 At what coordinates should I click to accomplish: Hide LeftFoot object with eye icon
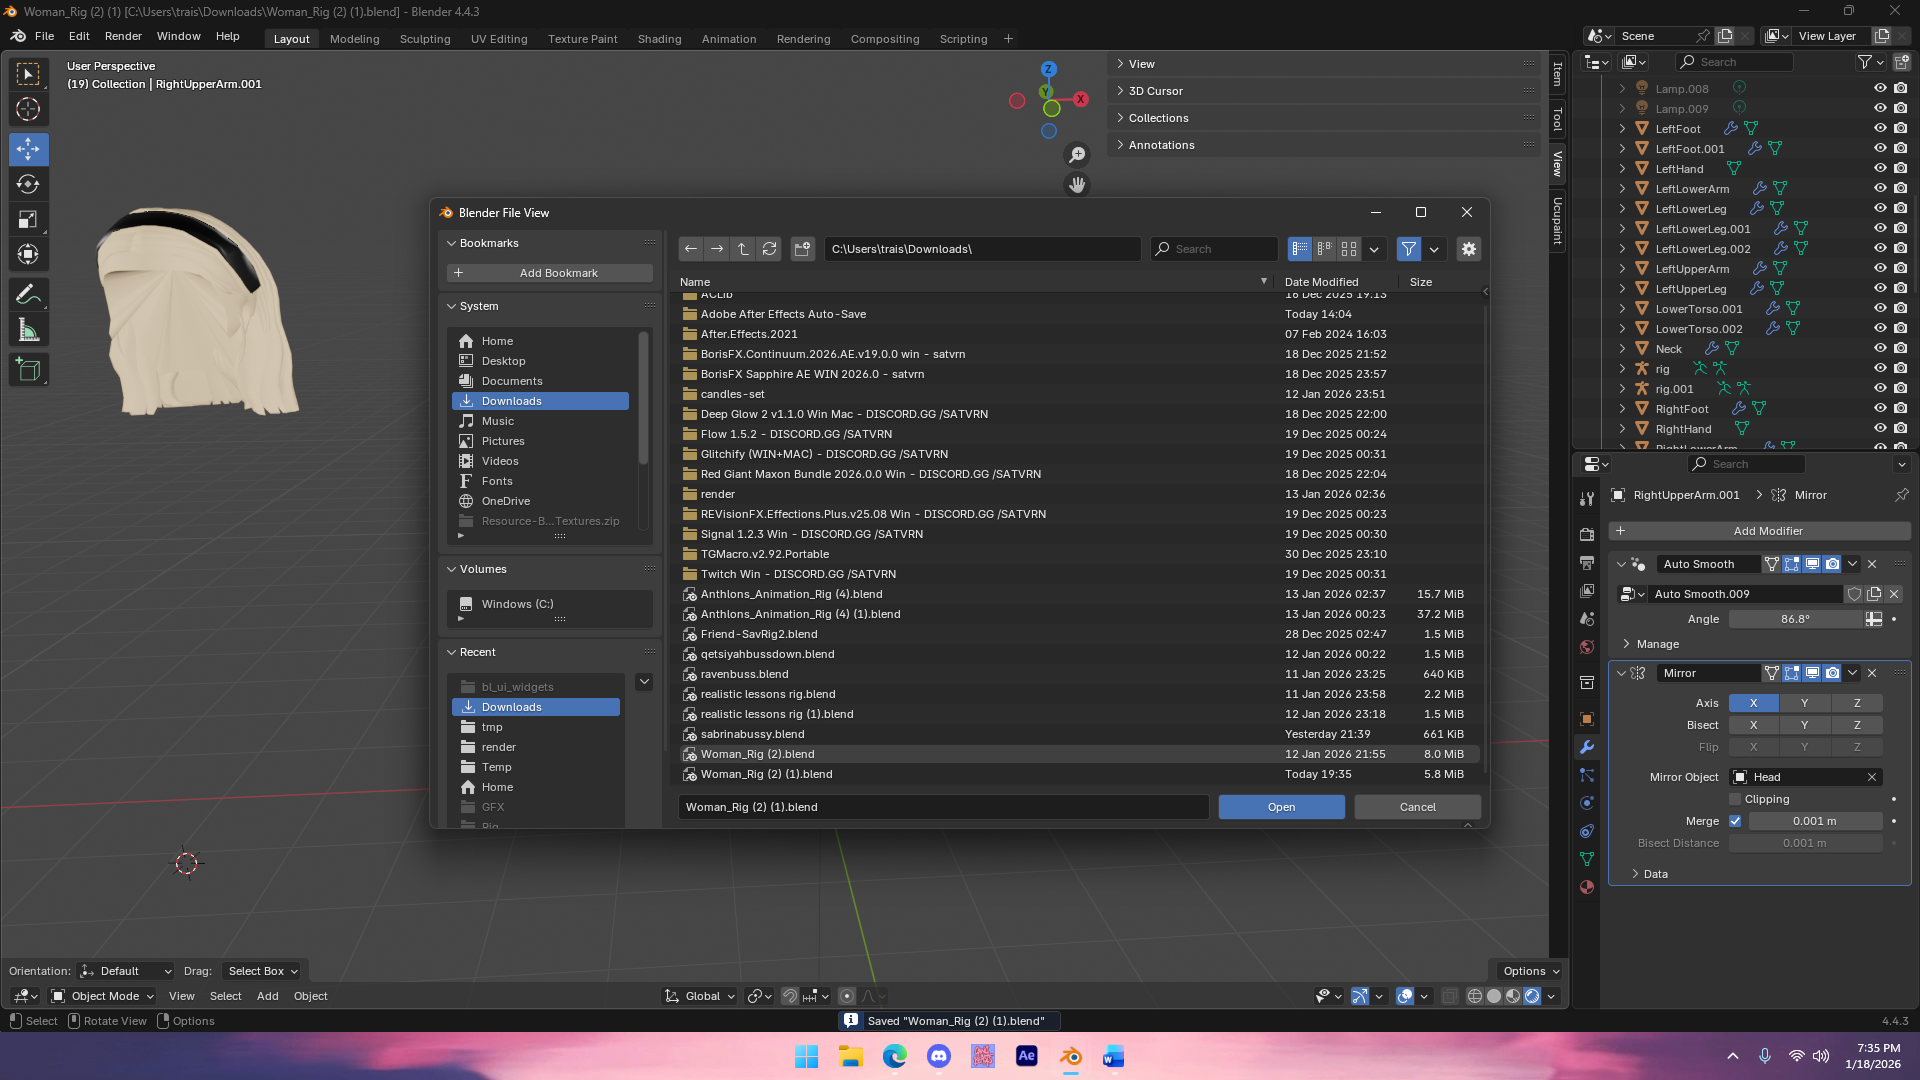(x=1880, y=128)
